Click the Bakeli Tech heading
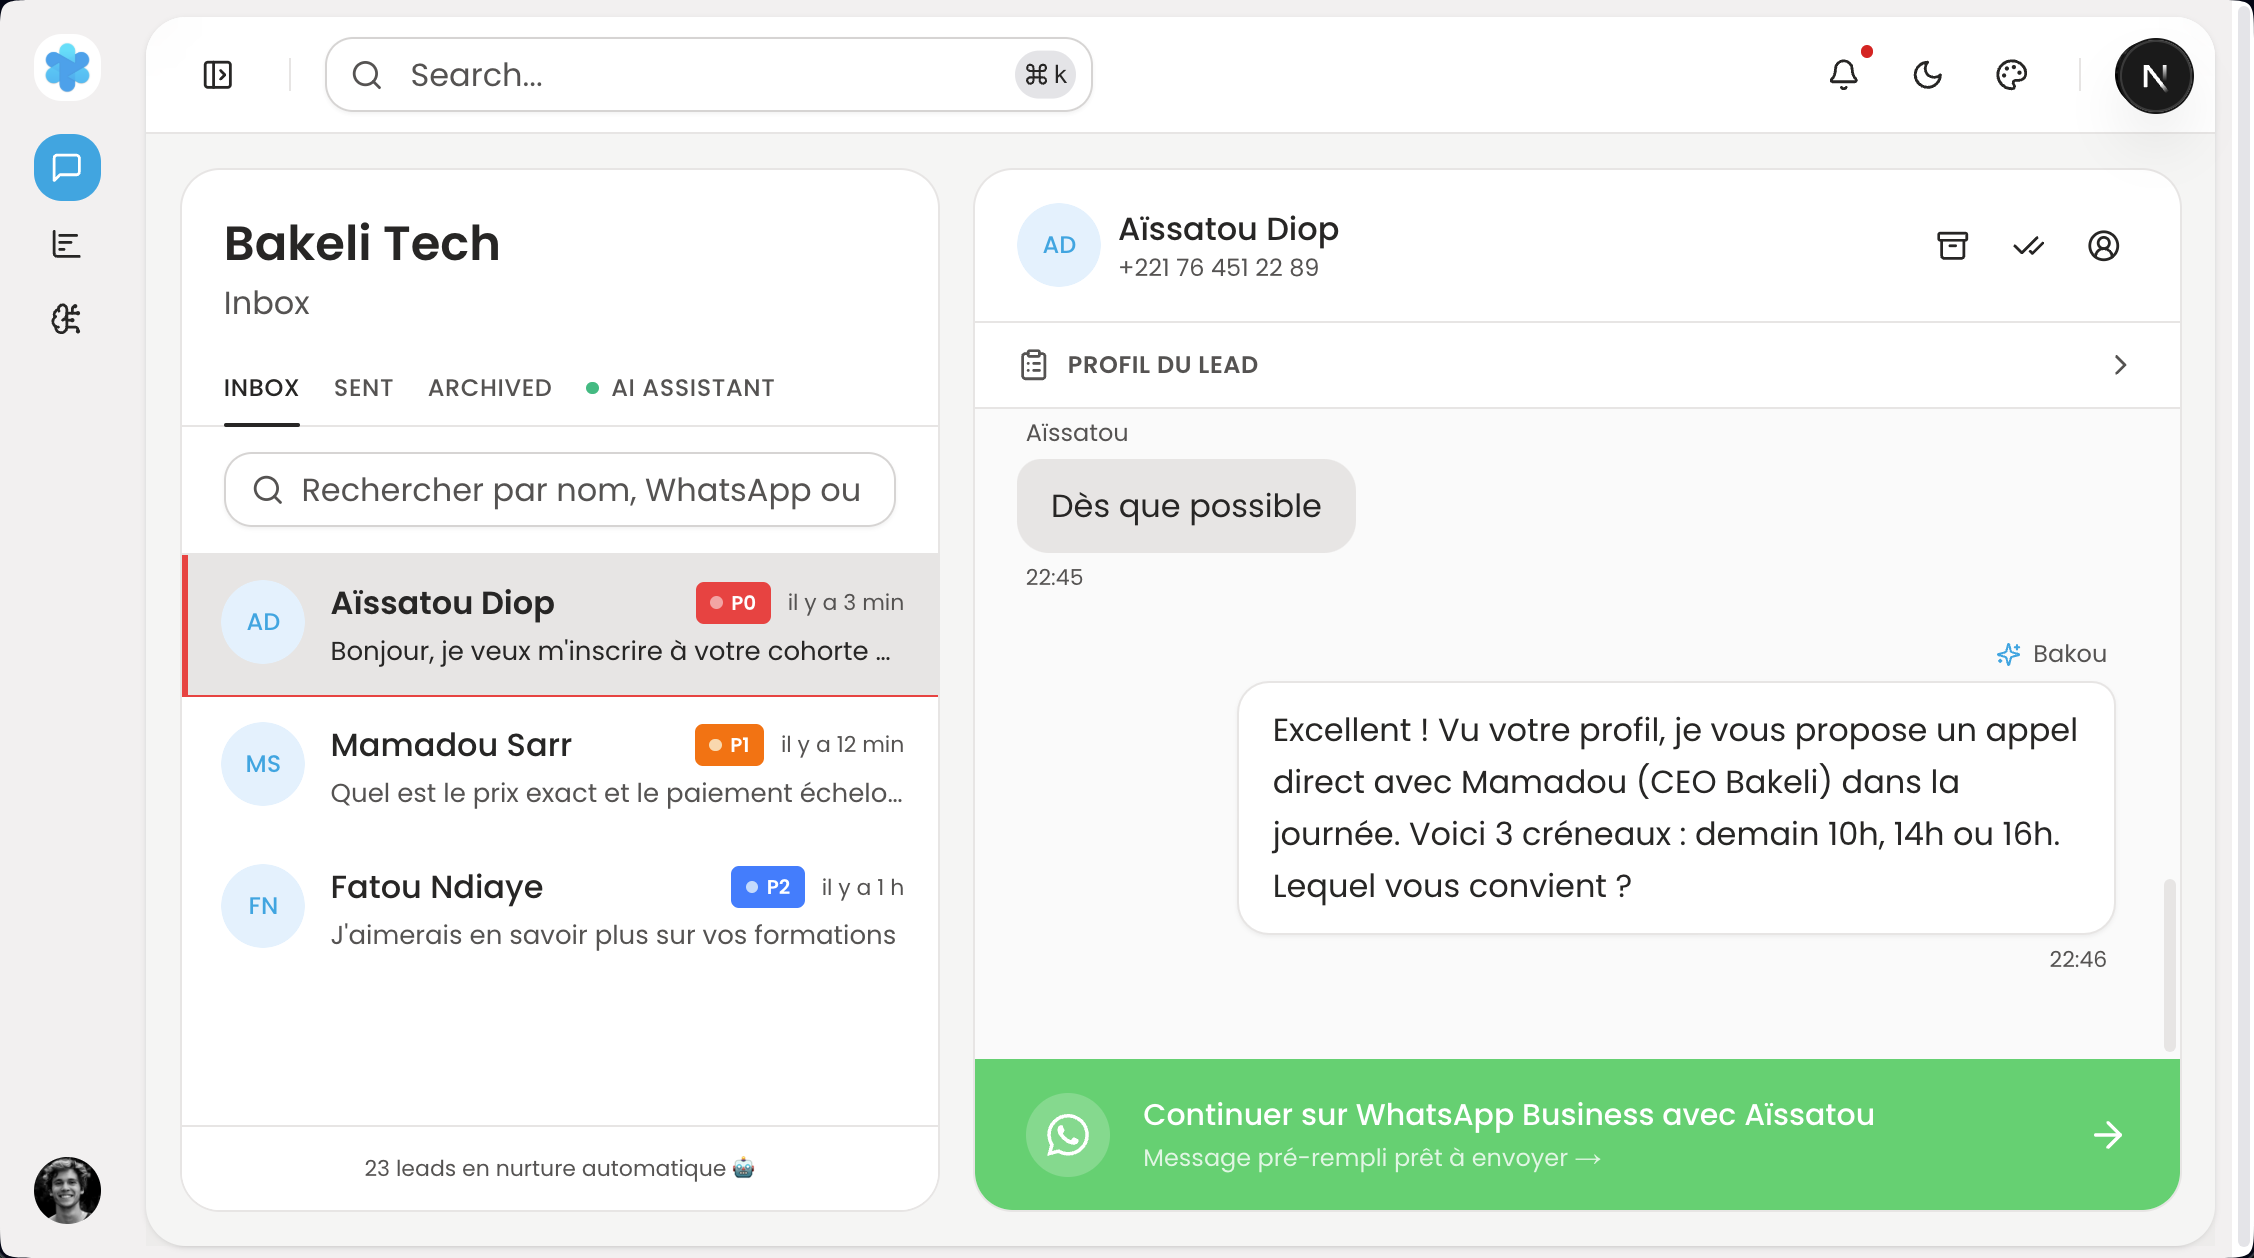The height and width of the screenshot is (1258, 2254). 362,243
